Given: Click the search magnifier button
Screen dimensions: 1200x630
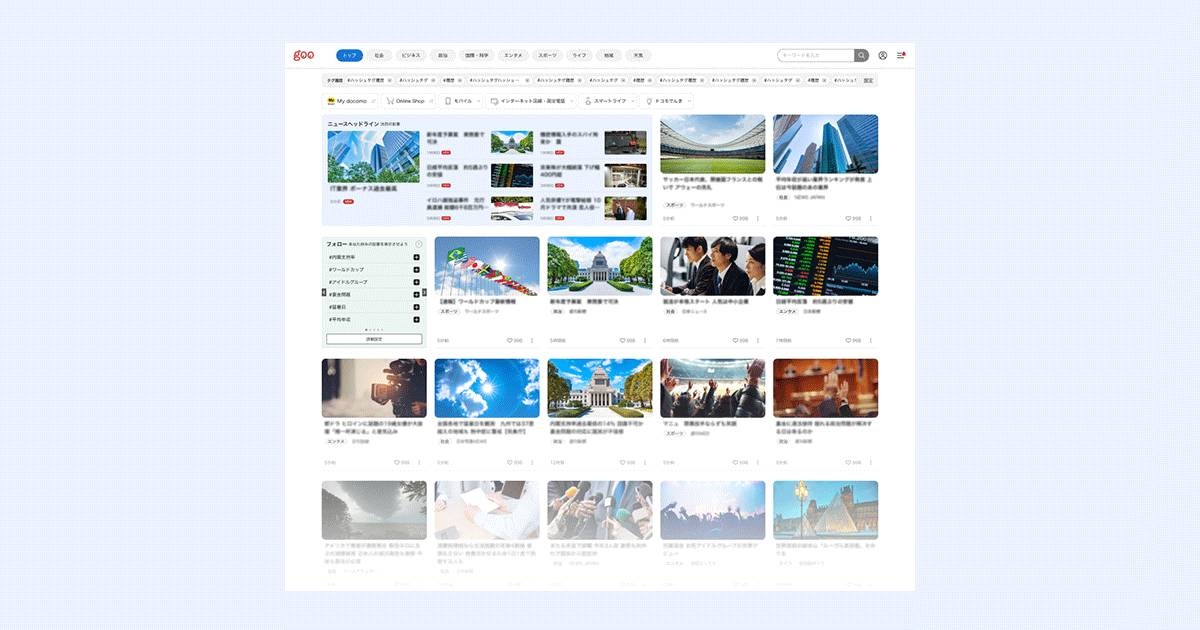Looking at the screenshot, I should [861, 55].
